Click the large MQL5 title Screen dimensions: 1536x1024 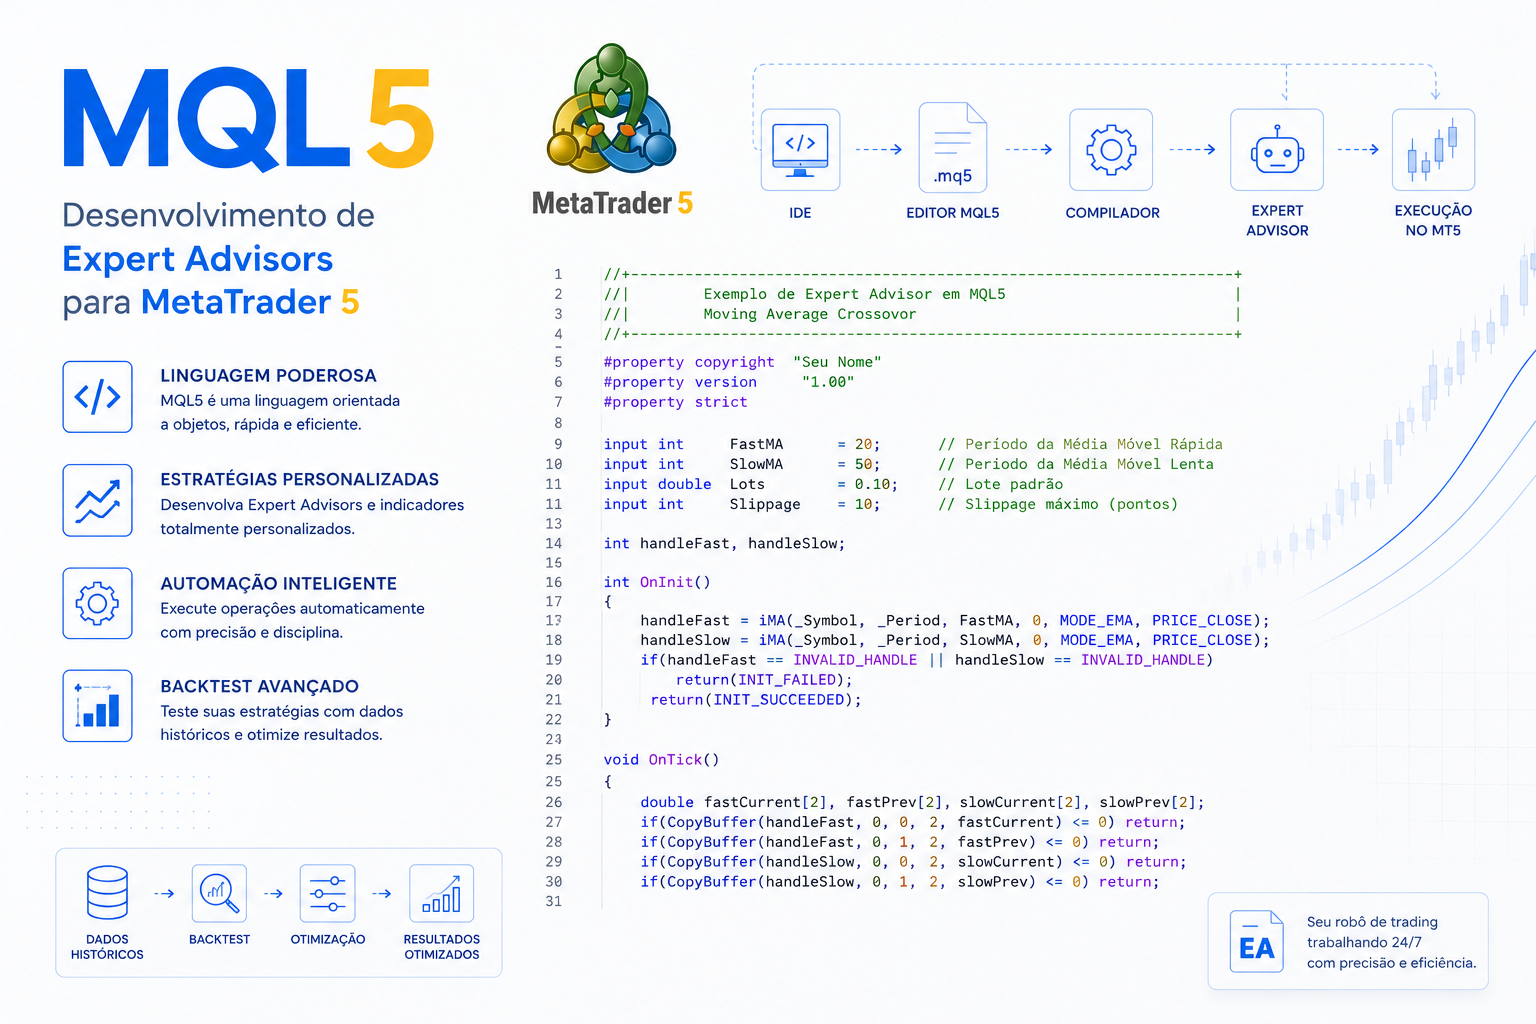pyautogui.click(x=249, y=118)
